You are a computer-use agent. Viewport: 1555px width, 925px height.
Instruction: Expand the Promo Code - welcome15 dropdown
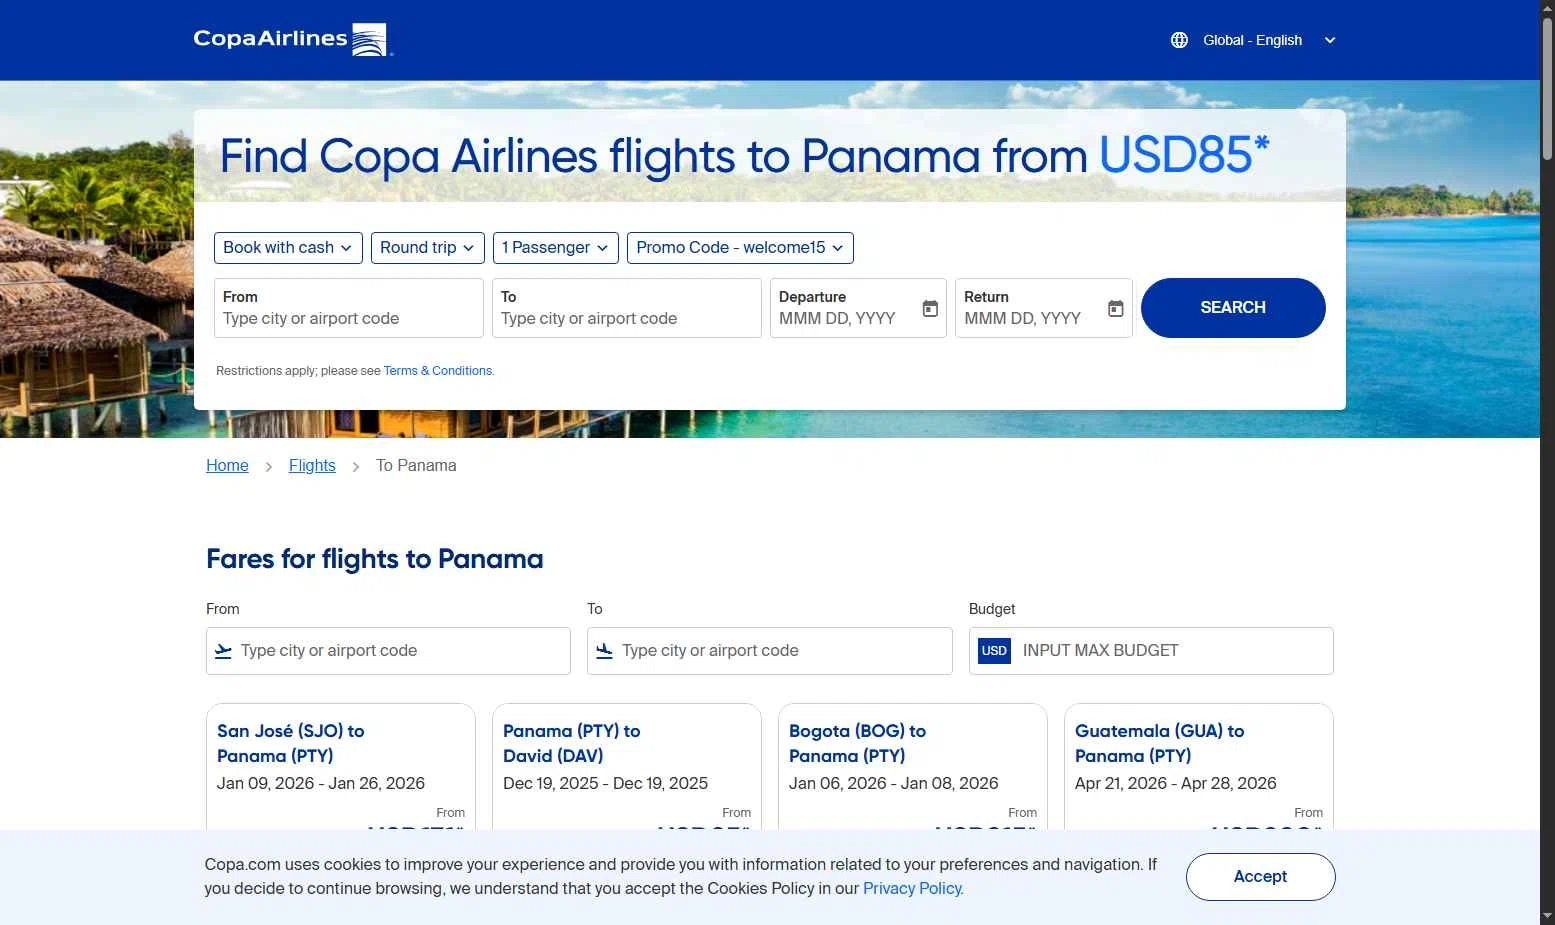740,248
